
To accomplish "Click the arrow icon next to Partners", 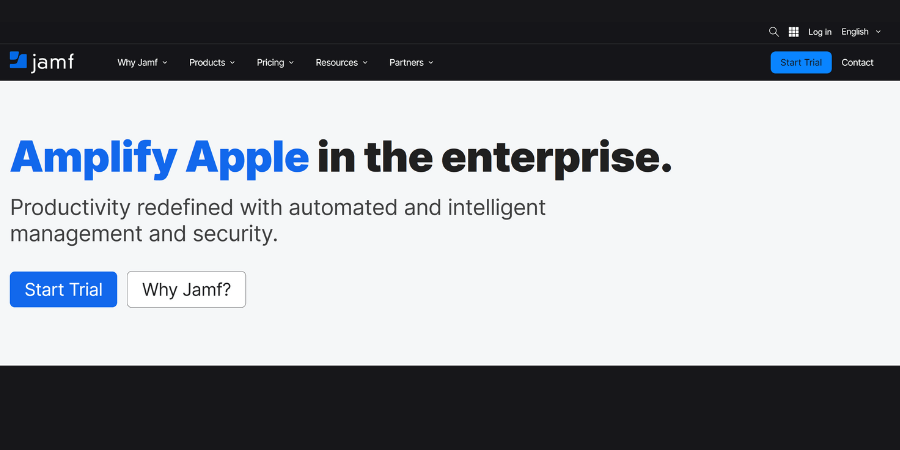I will coord(431,63).
